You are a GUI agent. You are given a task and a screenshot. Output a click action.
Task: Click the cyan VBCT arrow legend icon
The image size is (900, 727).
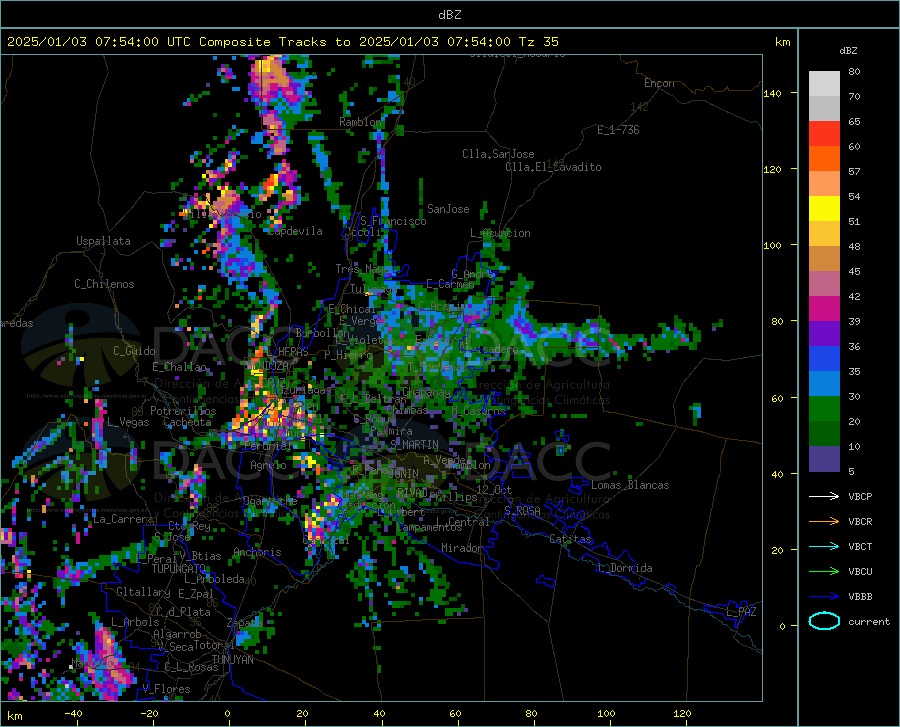pos(824,546)
